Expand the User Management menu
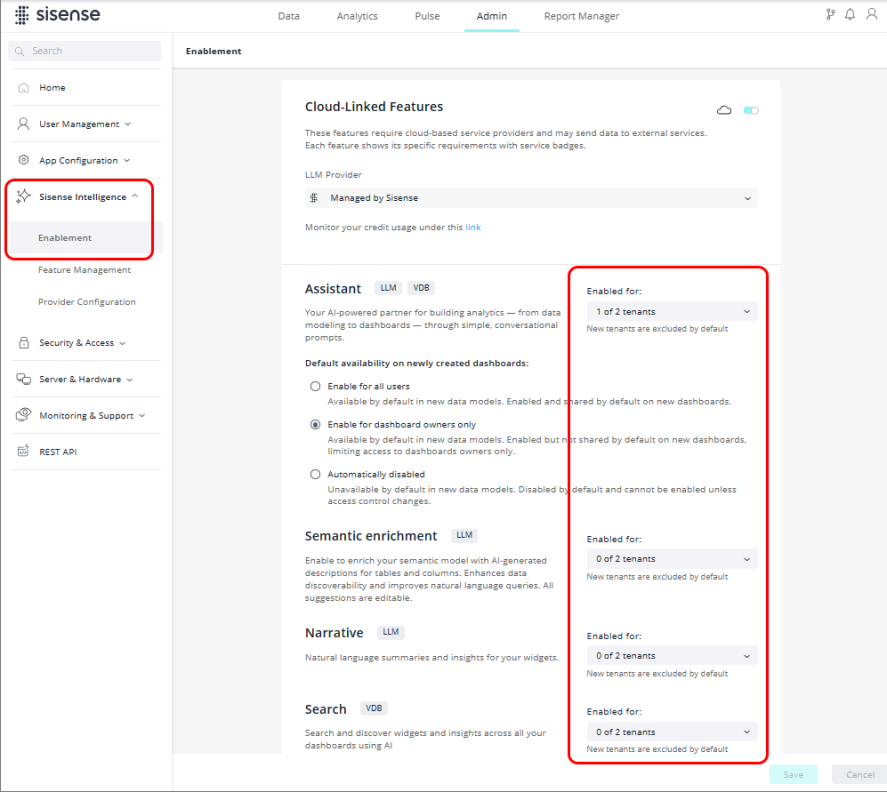This screenshot has height=792, width=887. [x=128, y=124]
